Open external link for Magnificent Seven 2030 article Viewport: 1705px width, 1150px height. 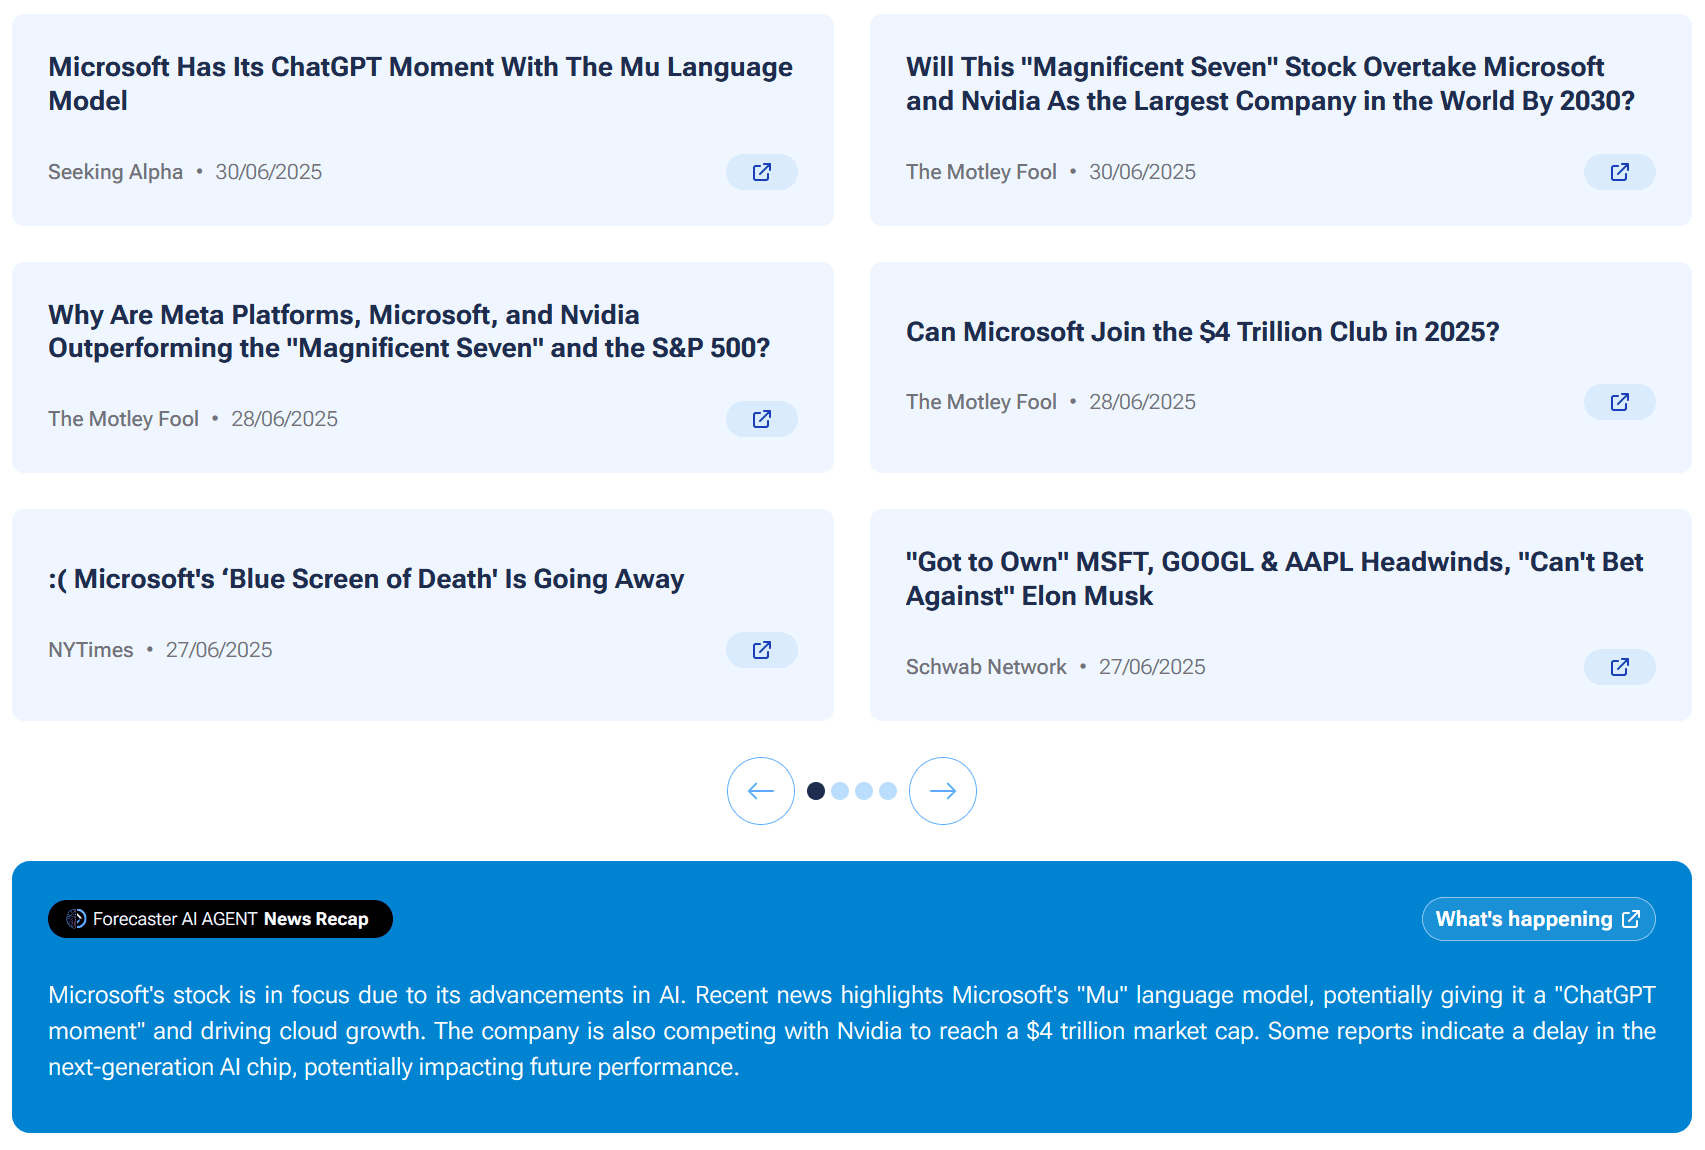(x=1618, y=172)
